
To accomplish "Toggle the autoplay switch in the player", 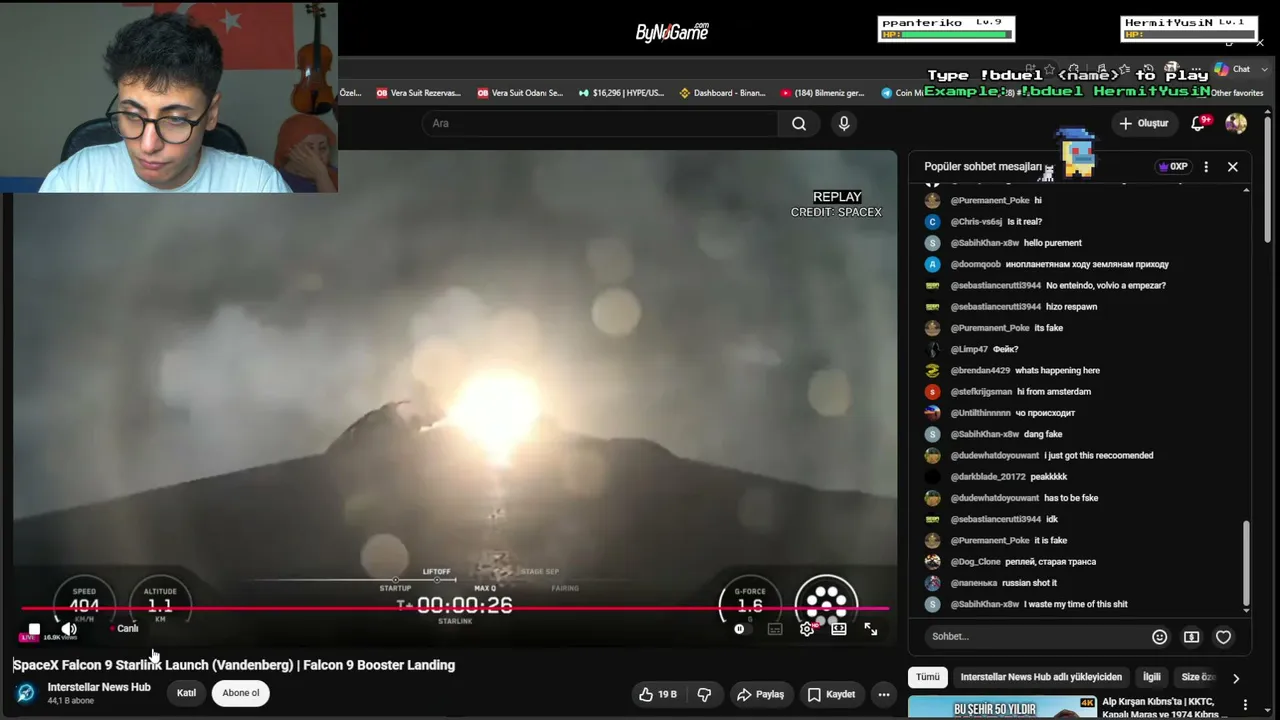I will 740,629.
